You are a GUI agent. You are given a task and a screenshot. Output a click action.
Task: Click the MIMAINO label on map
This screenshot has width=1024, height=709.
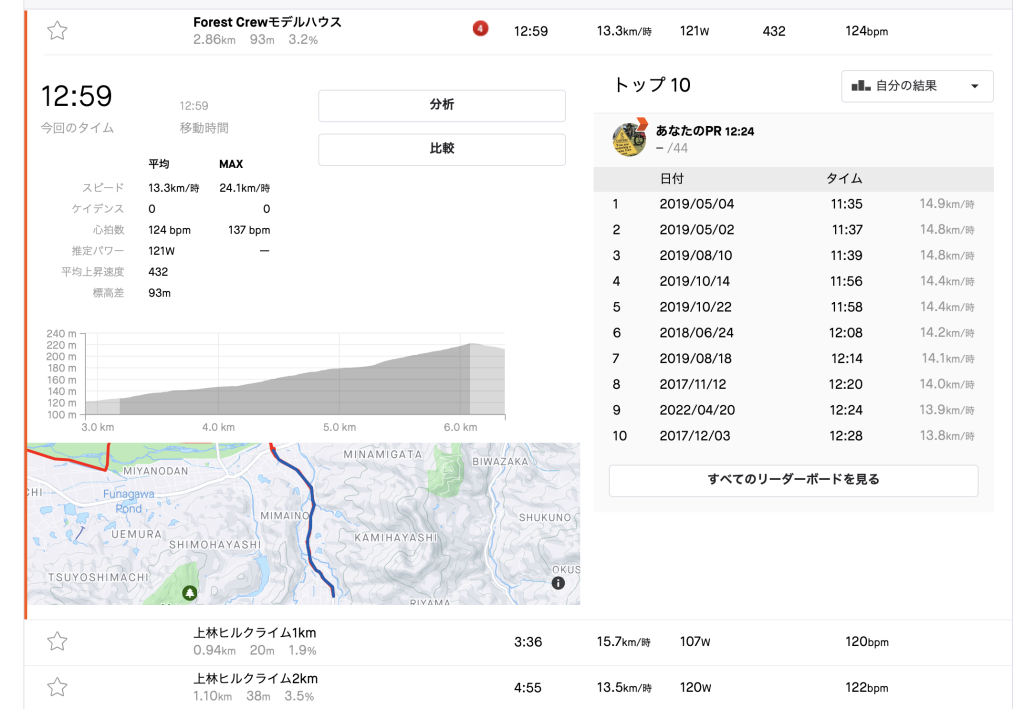(285, 516)
